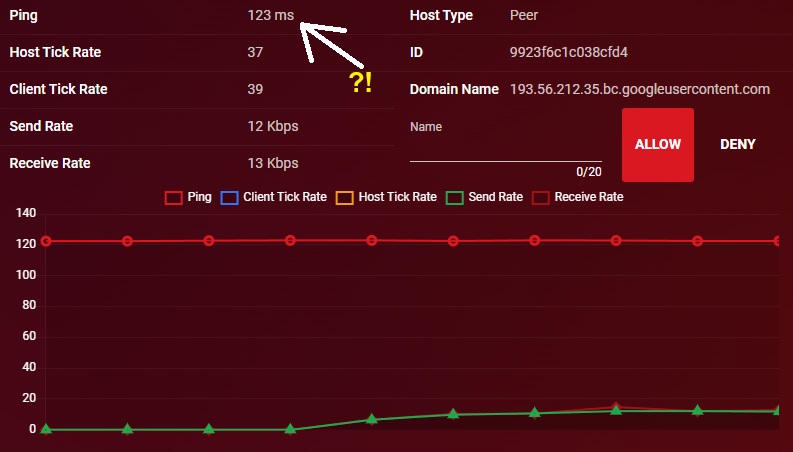This screenshot has height=452, width=793.
Task: Click the leftmost green Send Rate triangle
Action: click(x=46, y=429)
